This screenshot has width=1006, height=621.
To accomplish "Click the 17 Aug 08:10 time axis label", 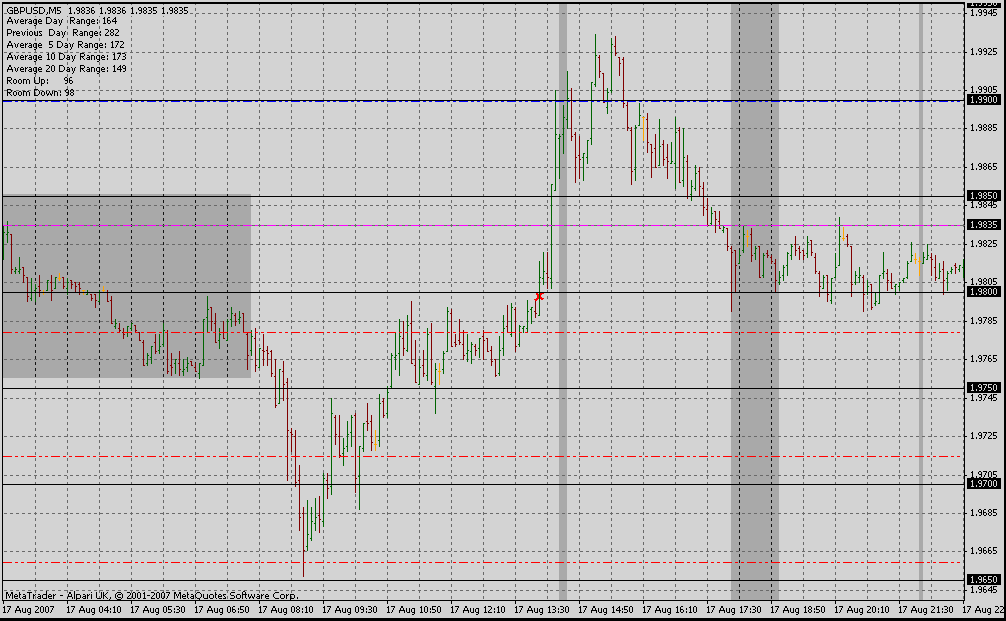I will 288,609.
